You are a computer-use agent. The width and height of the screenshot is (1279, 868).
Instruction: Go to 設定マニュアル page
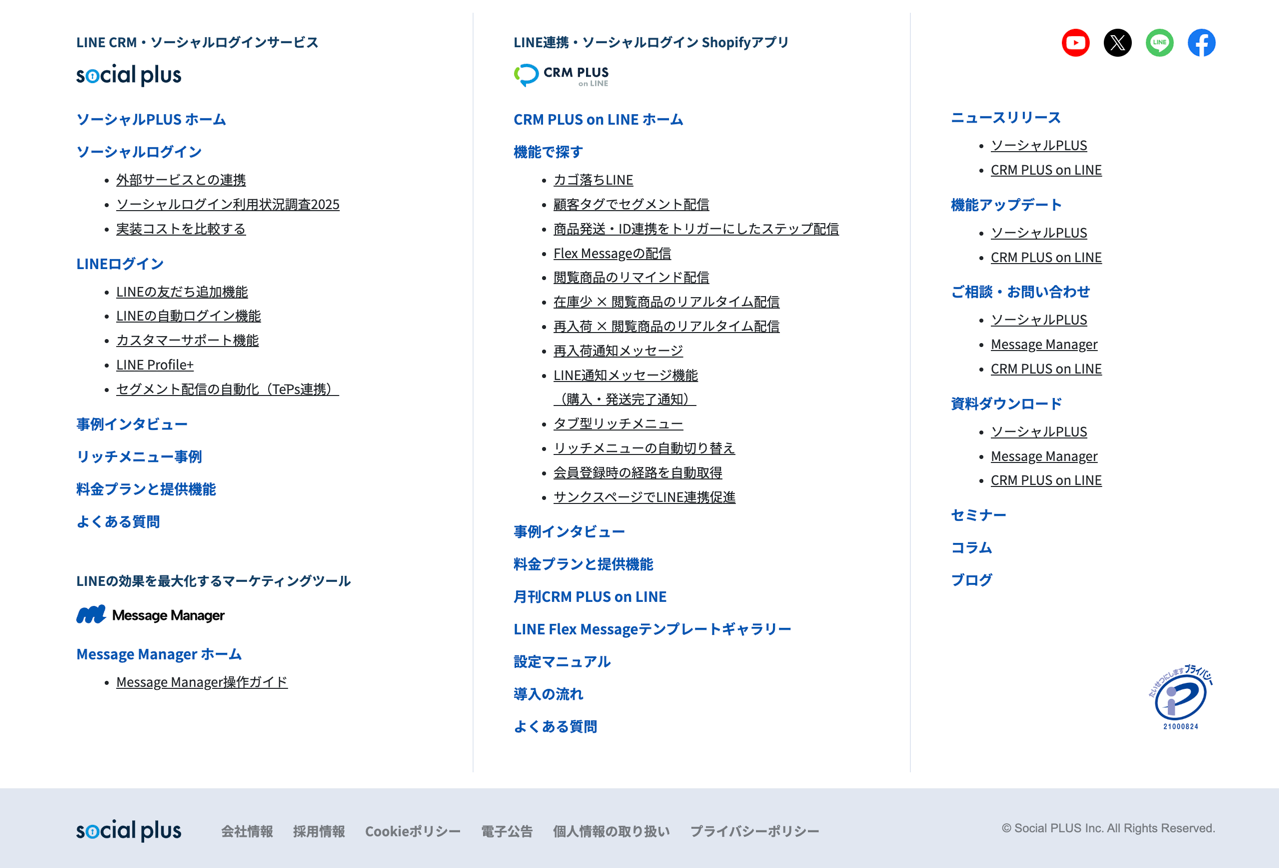pos(561,662)
